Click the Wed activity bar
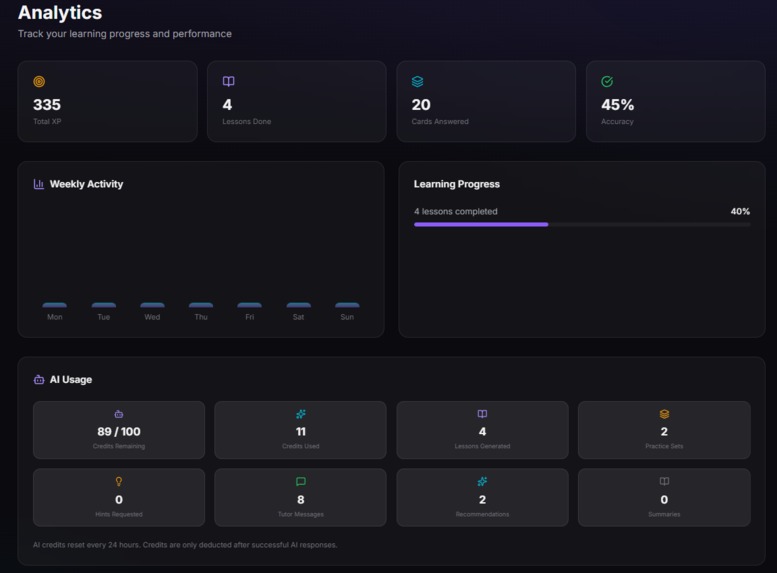 (x=152, y=305)
